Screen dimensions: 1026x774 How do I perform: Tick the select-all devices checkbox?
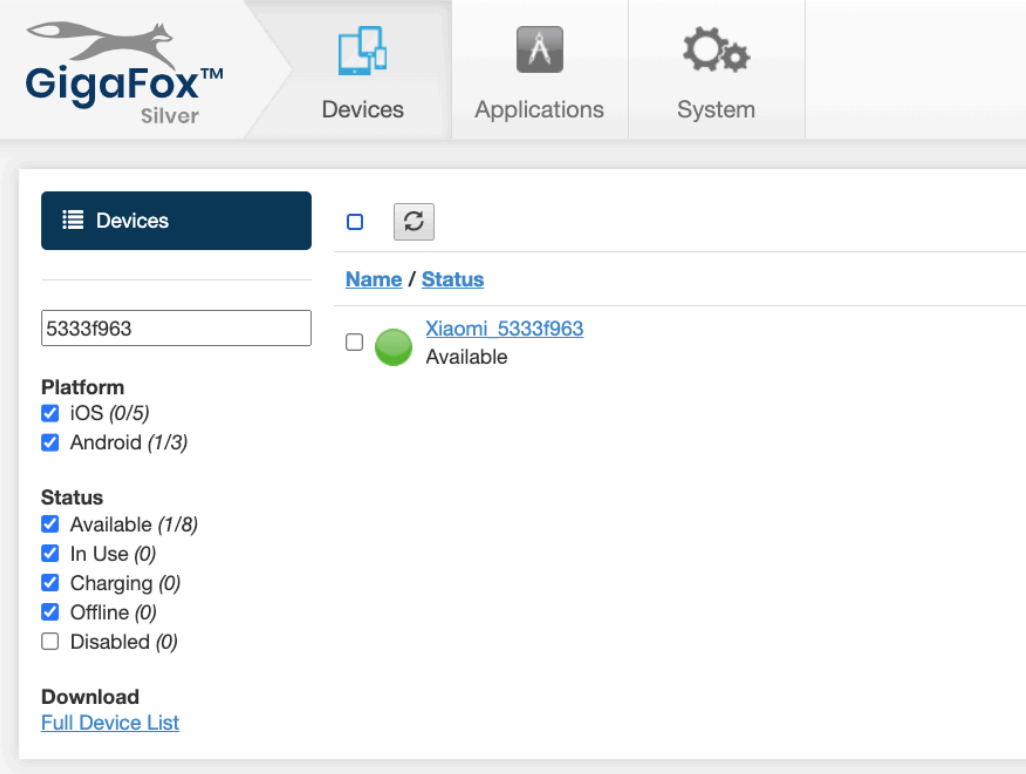[355, 222]
